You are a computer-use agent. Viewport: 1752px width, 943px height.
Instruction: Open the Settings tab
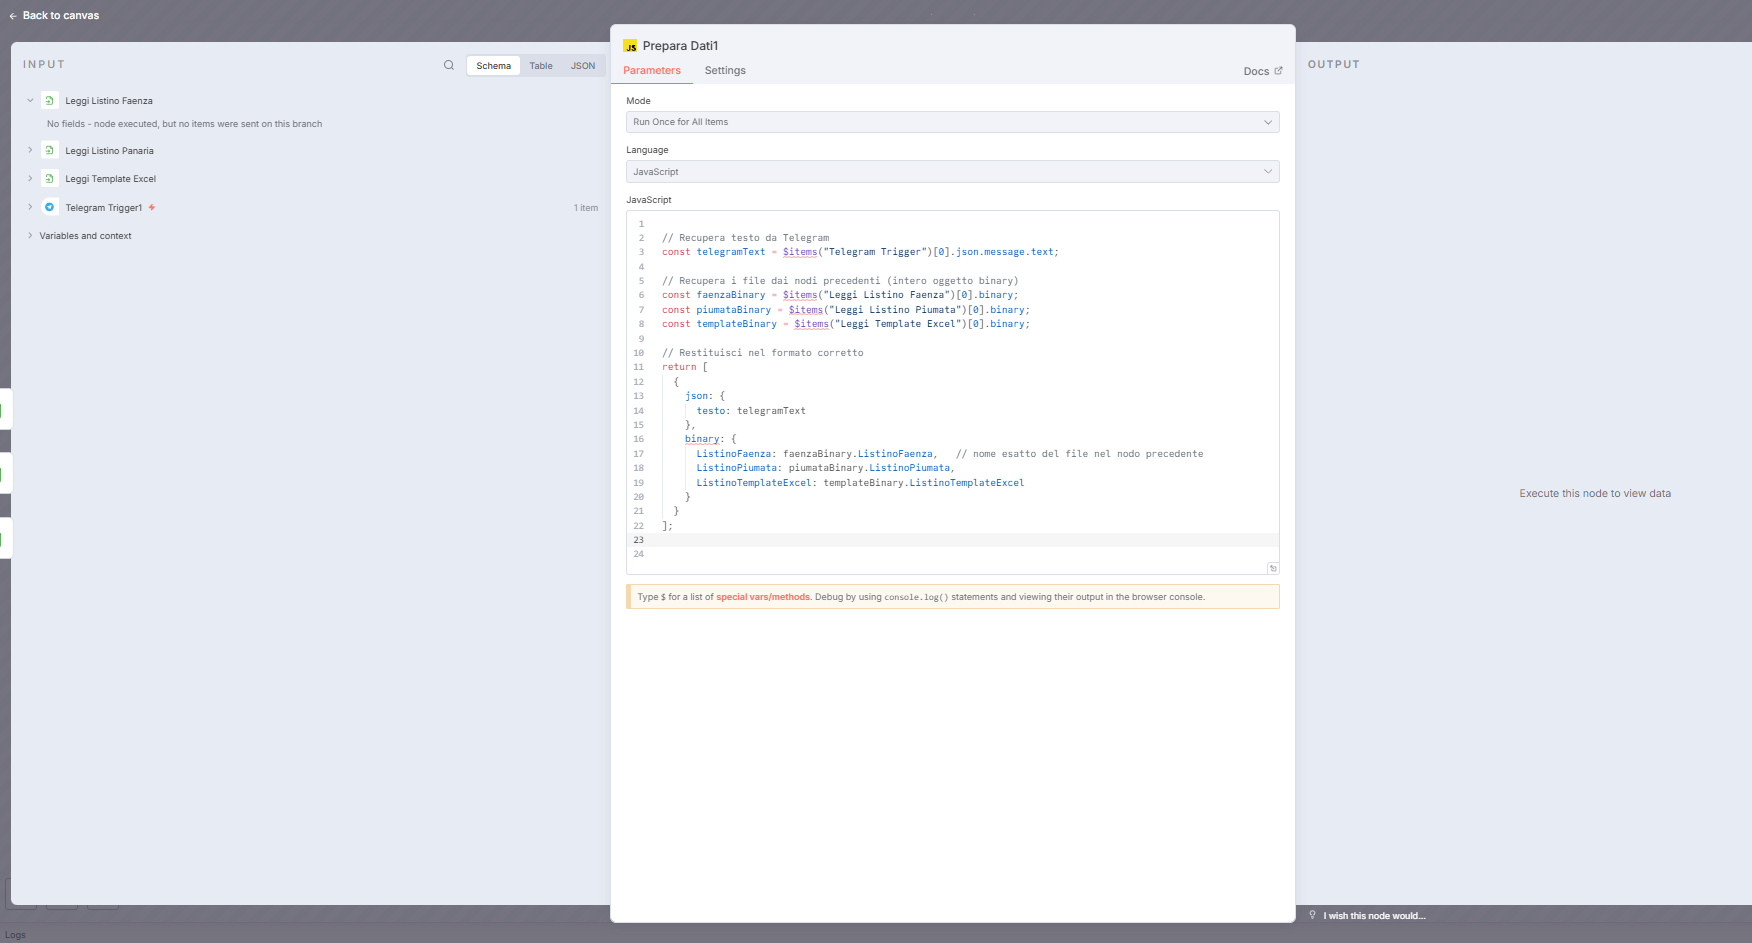click(724, 71)
